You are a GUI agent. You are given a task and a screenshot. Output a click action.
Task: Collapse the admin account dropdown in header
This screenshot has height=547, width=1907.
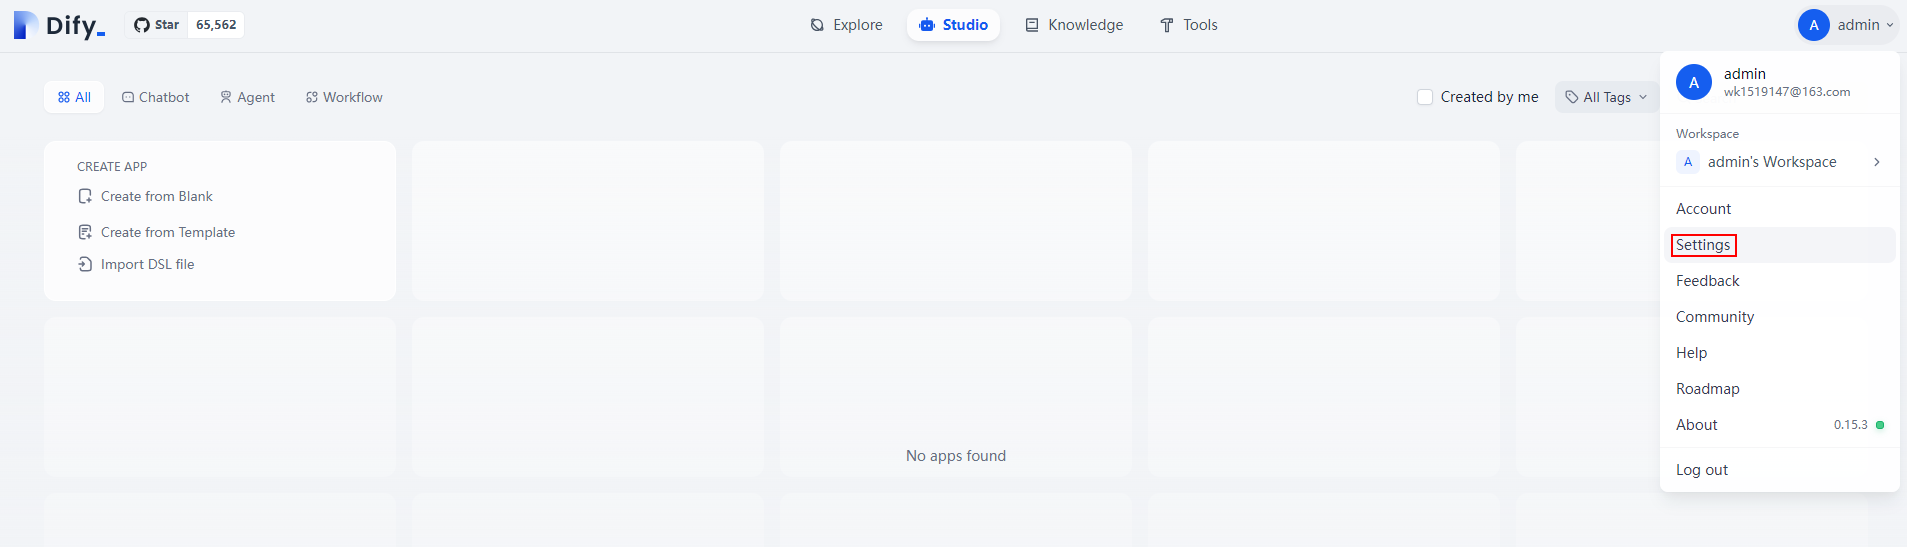[x=1846, y=25]
